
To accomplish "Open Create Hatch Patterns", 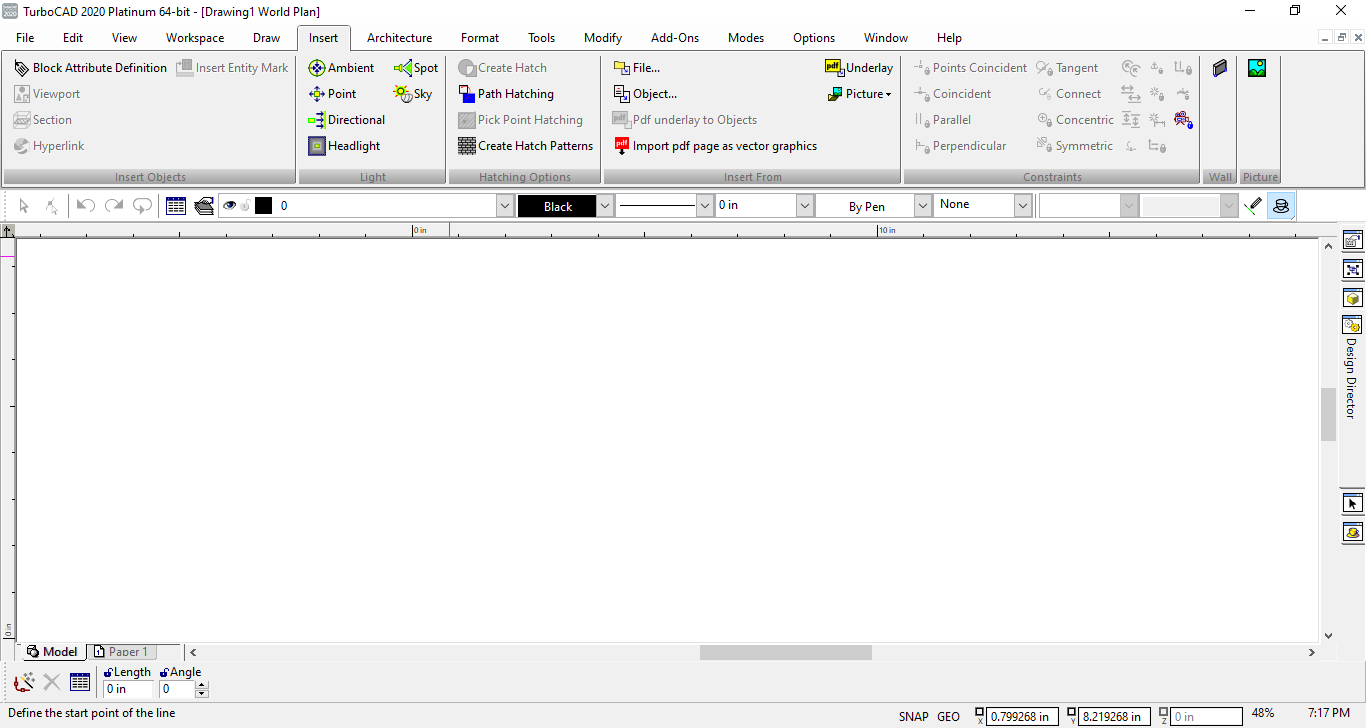I will tap(525, 146).
